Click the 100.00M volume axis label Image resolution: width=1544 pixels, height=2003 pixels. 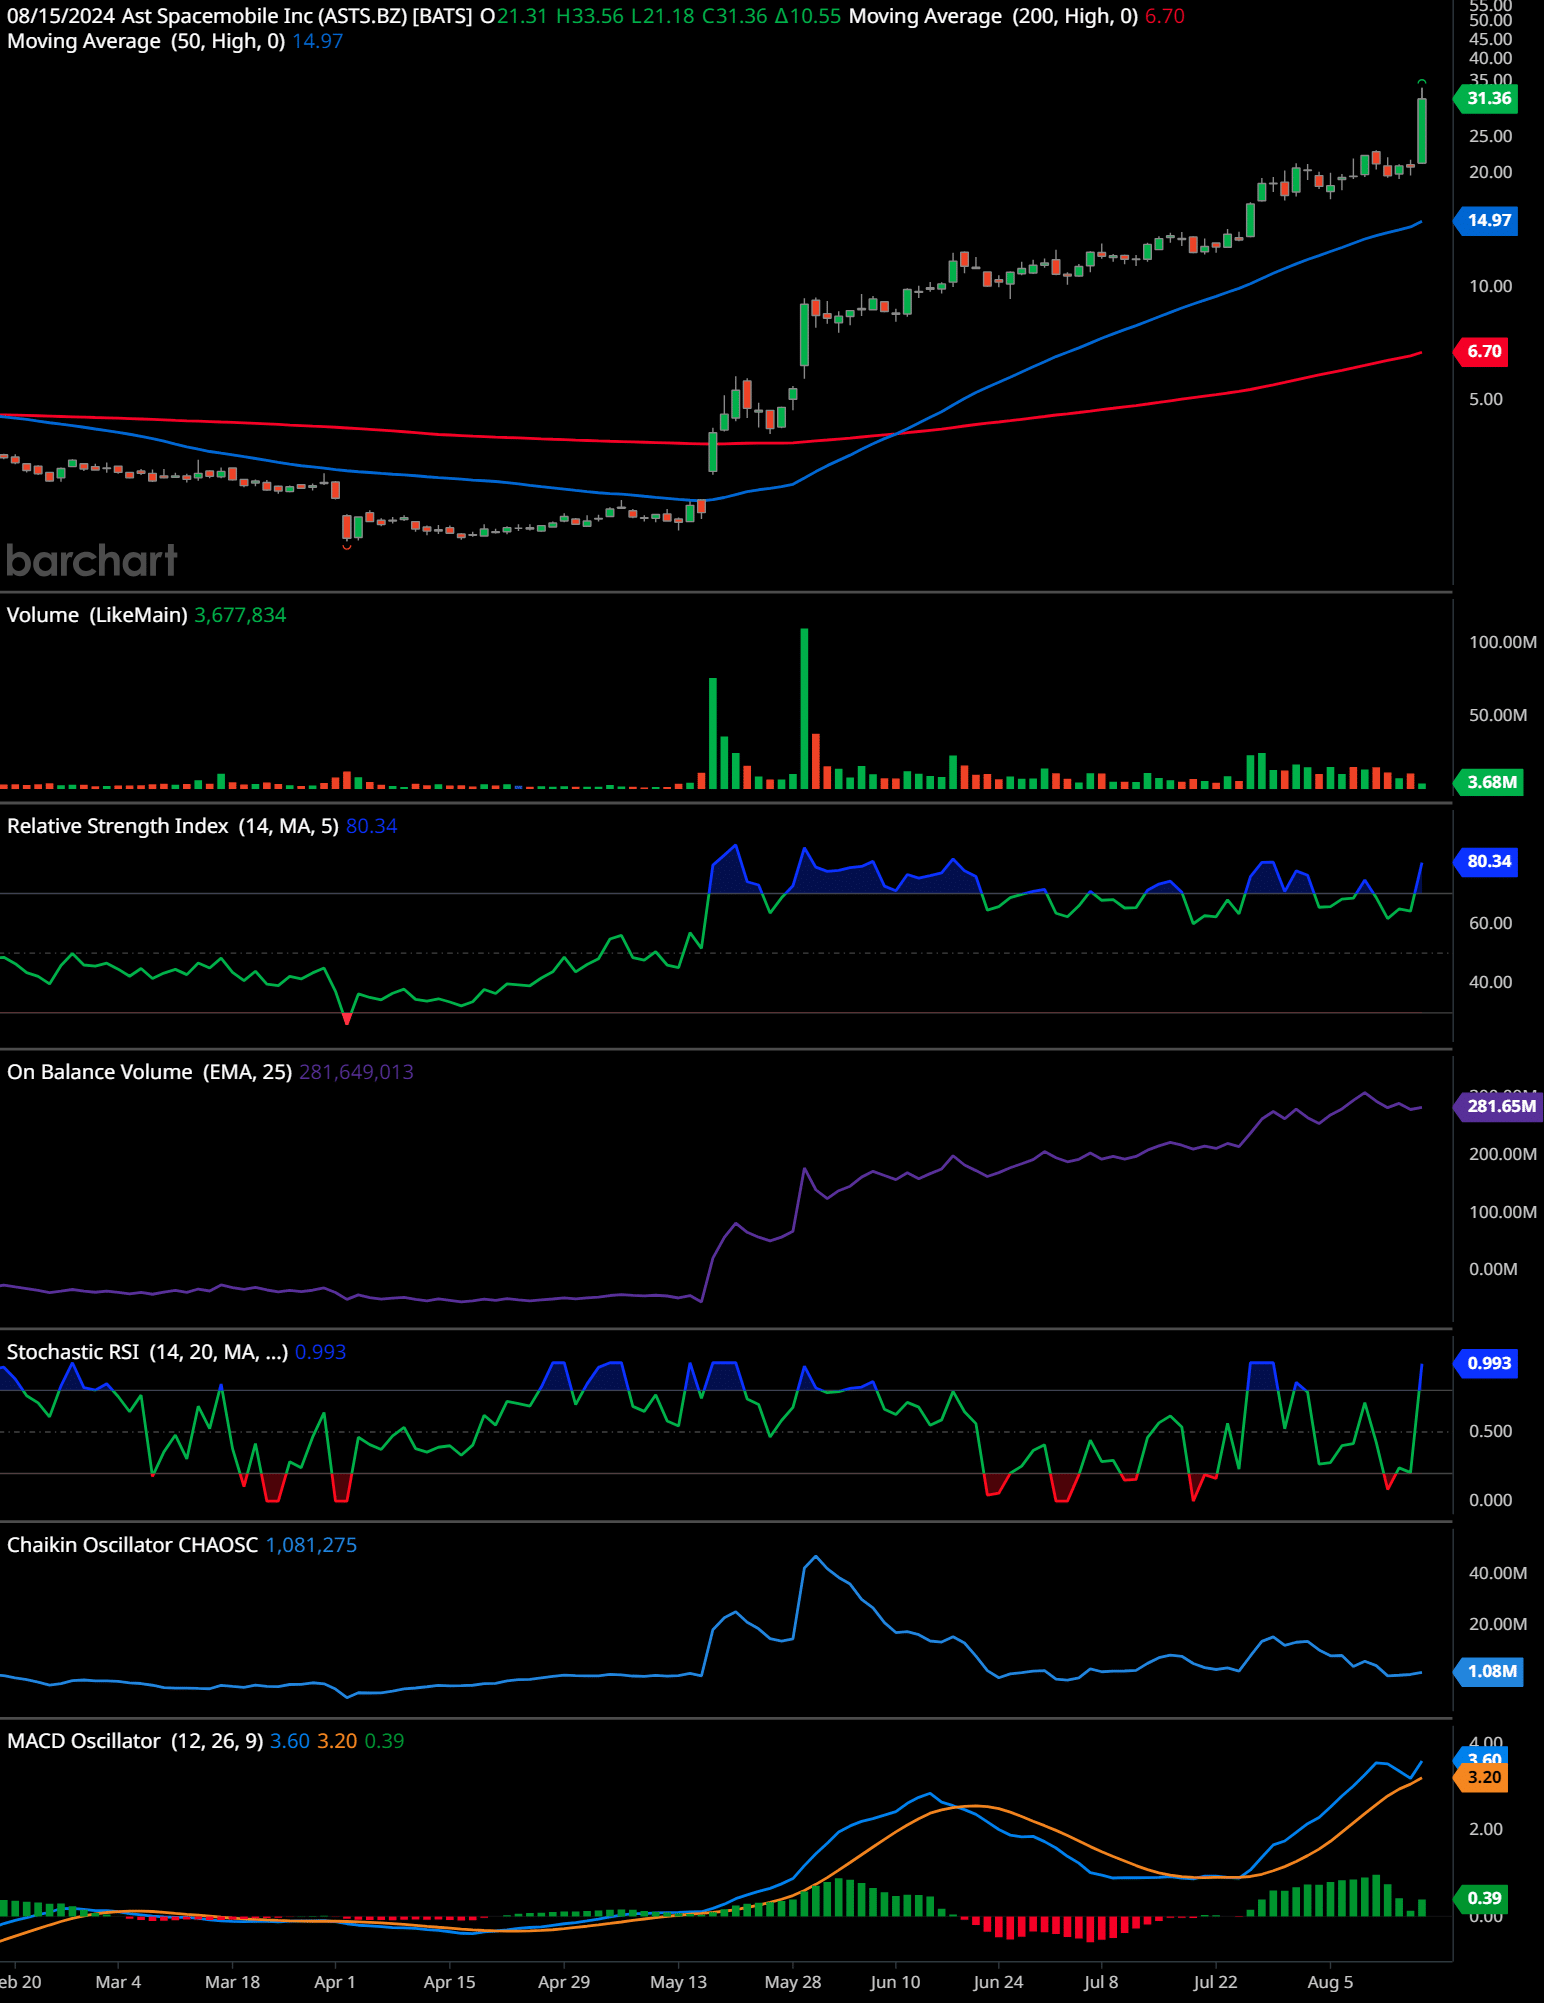click(x=1502, y=642)
